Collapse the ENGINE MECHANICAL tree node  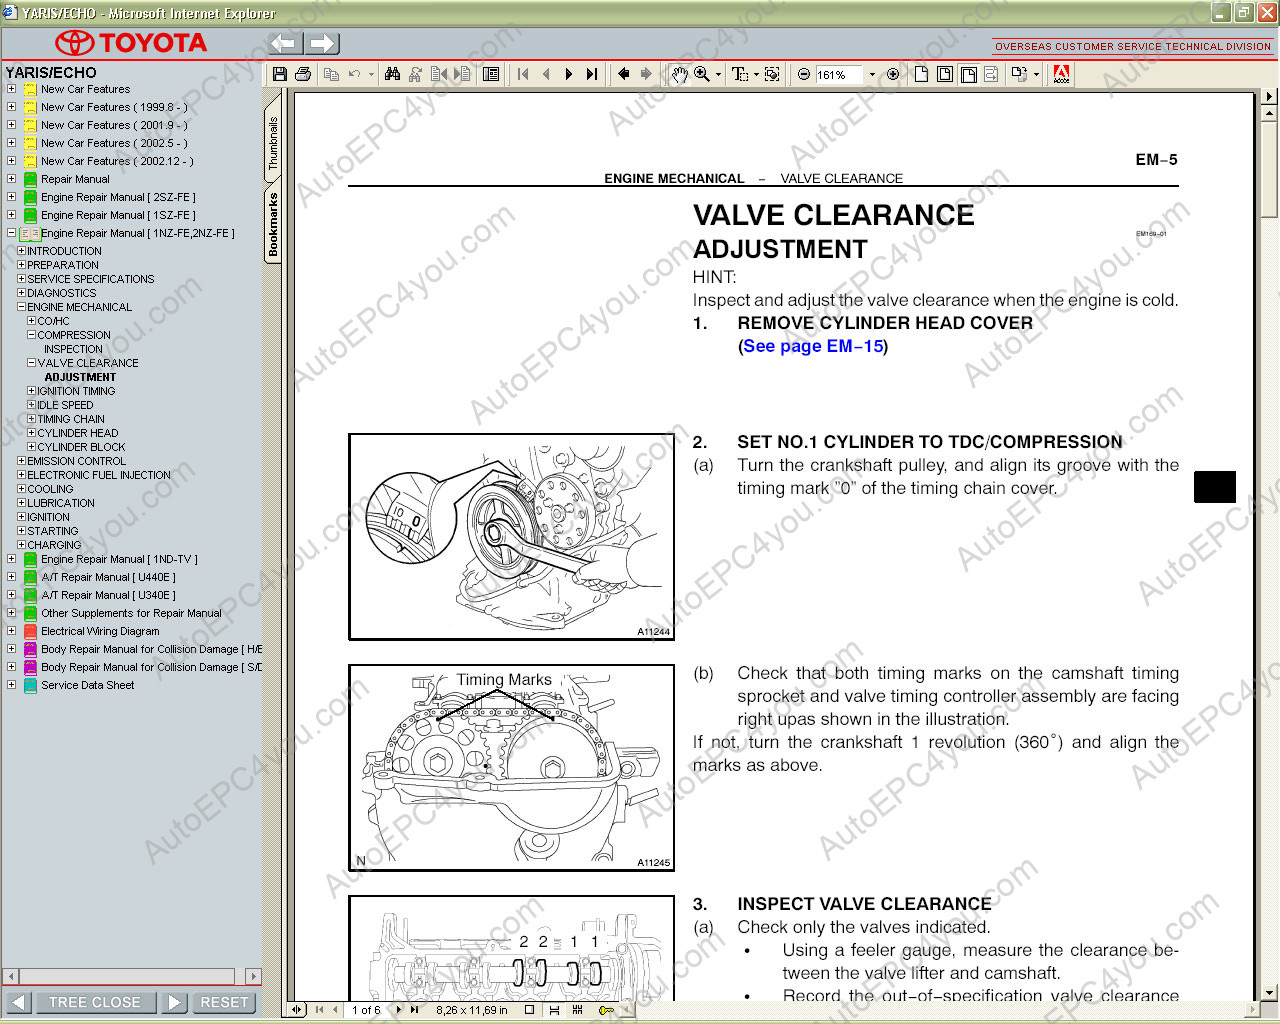pos(21,307)
